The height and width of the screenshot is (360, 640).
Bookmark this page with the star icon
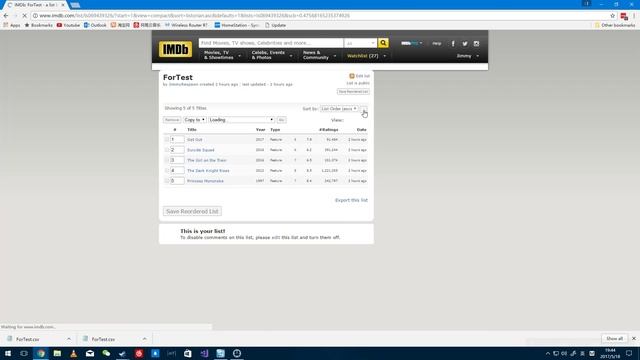612,16
